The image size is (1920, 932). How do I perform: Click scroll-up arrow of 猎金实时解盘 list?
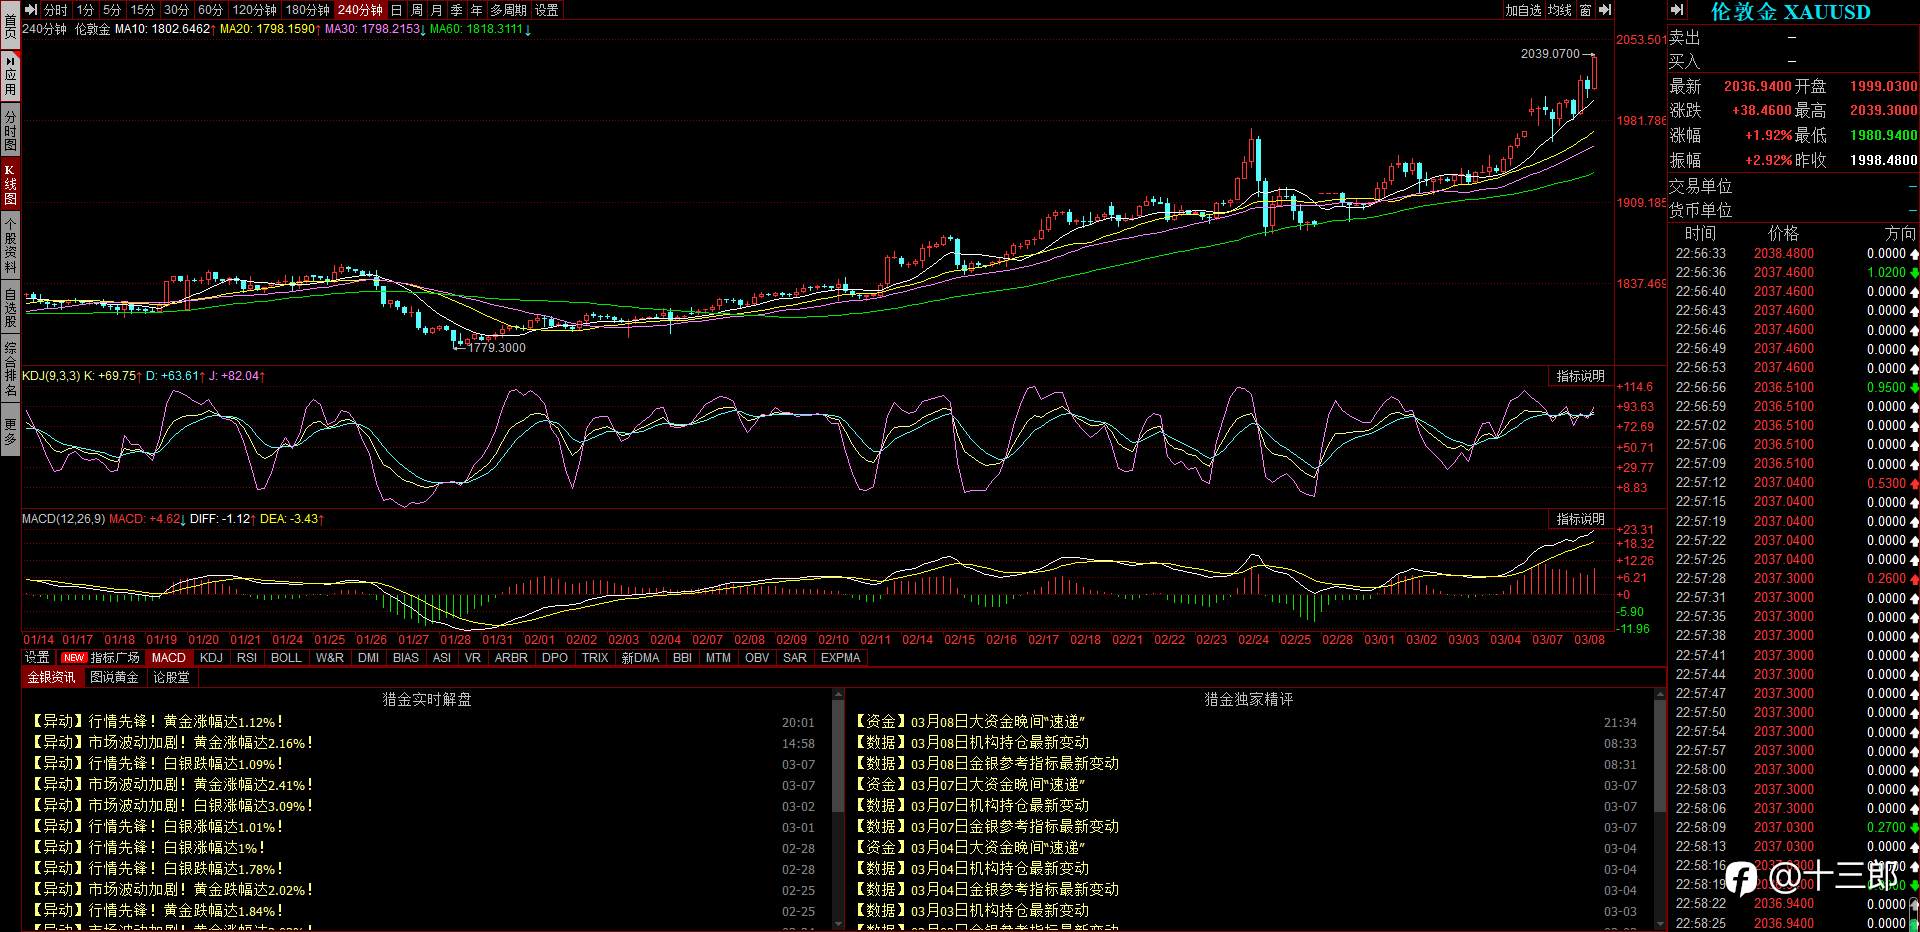(x=838, y=695)
